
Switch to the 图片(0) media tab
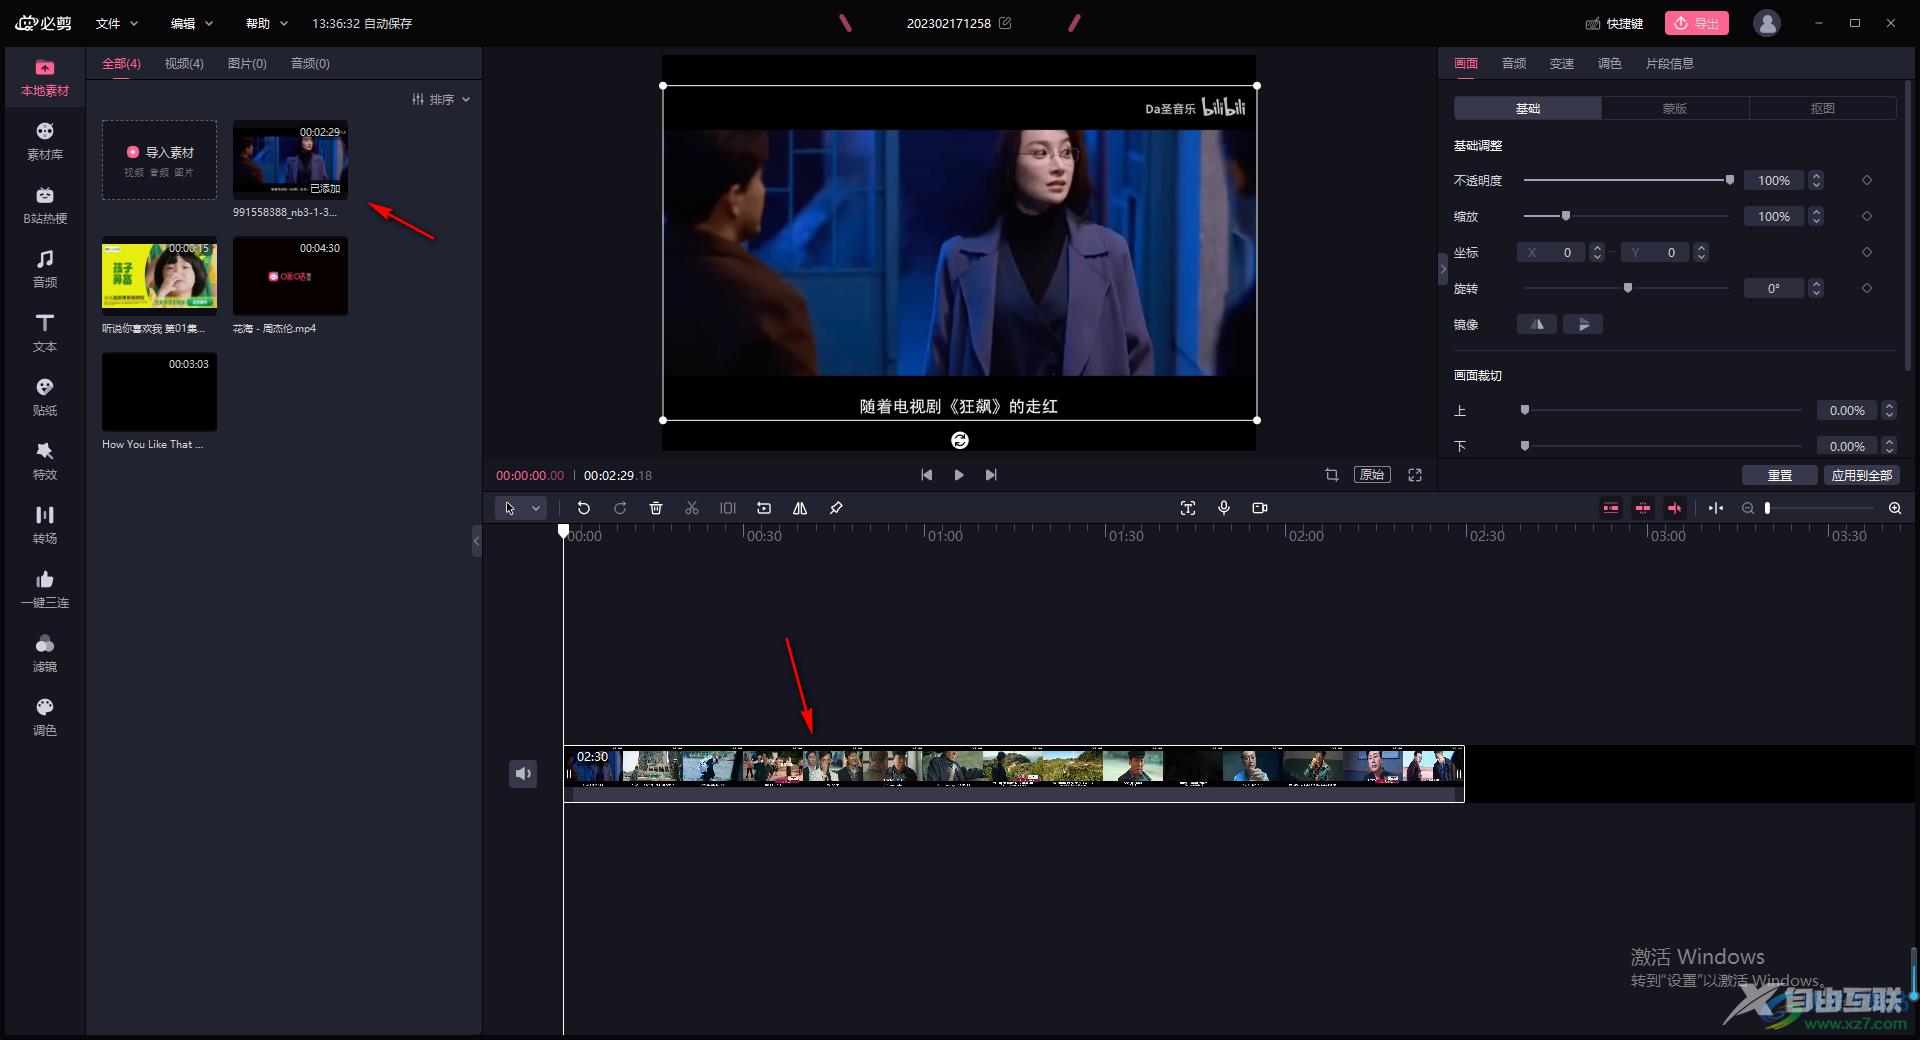click(x=247, y=63)
